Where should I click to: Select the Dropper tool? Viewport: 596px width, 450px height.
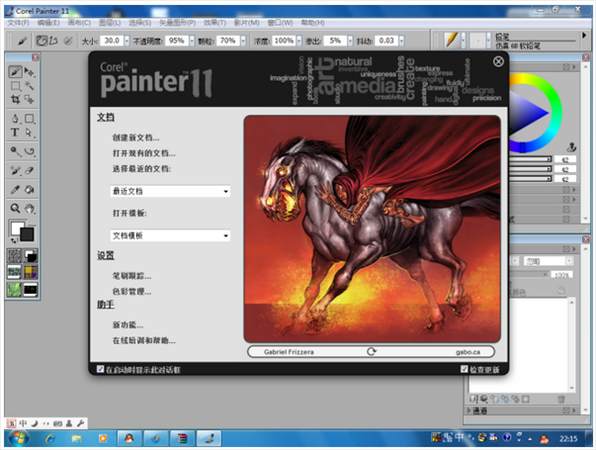tap(15, 189)
